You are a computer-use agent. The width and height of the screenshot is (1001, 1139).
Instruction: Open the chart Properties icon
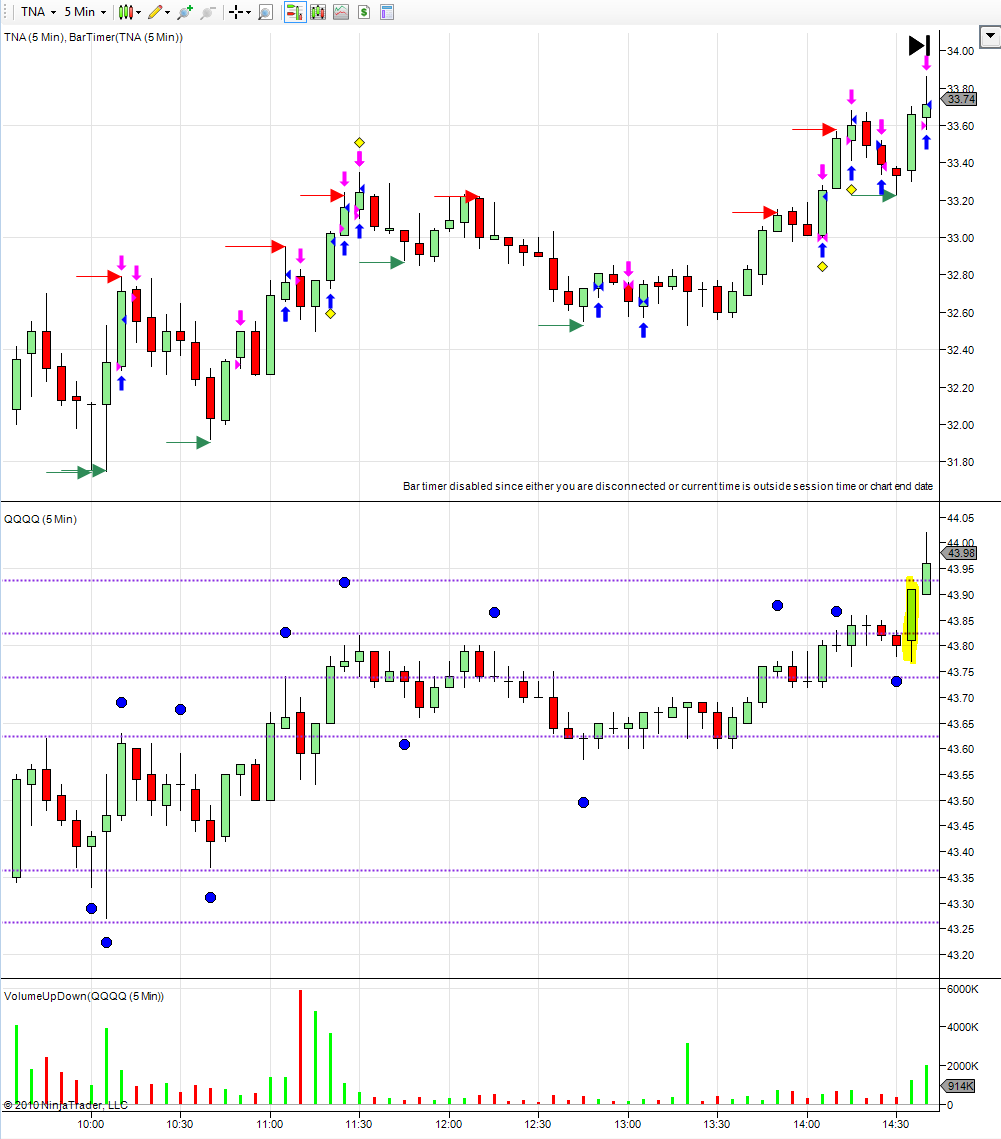click(x=387, y=12)
